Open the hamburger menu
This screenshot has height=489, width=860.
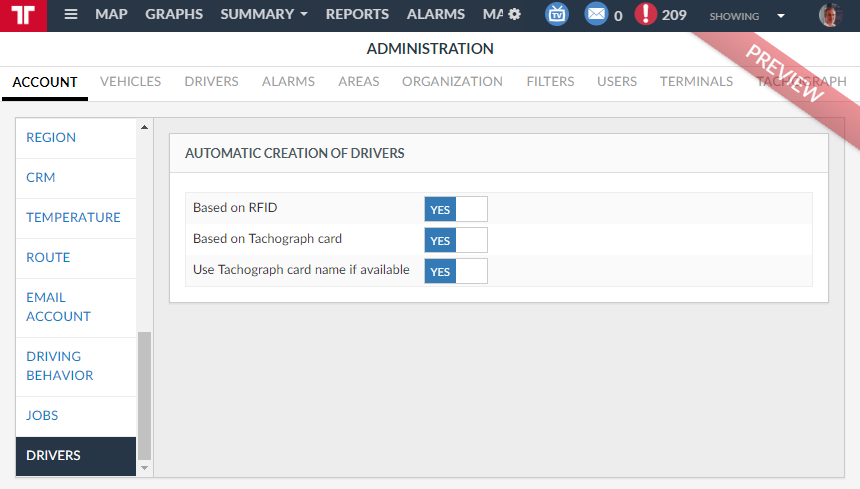pos(70,15)
